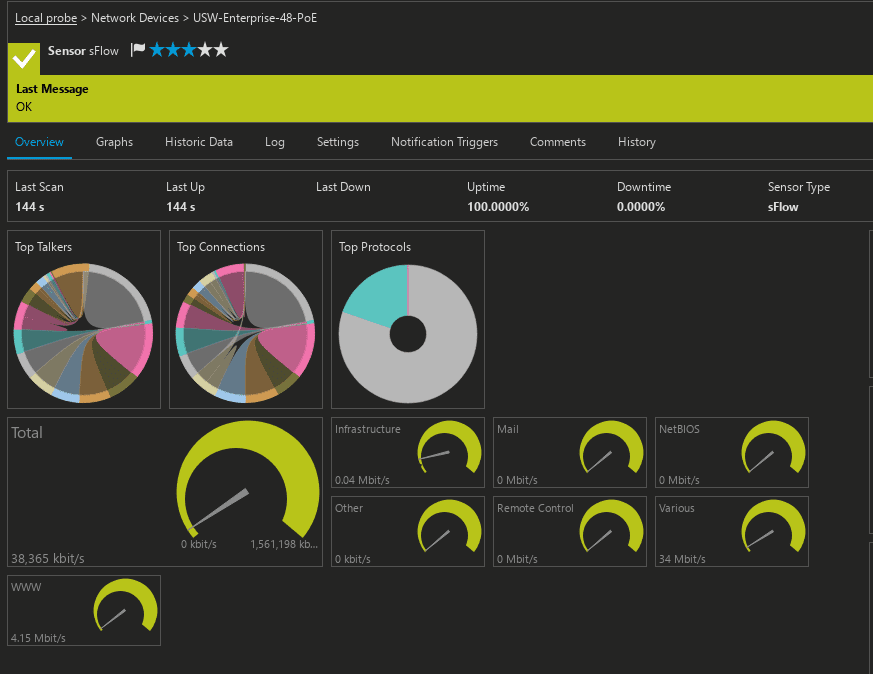Viewport: 873px width, 674px height.
Task: Open the Historic Data tab
Action: [x=198, y=142]
